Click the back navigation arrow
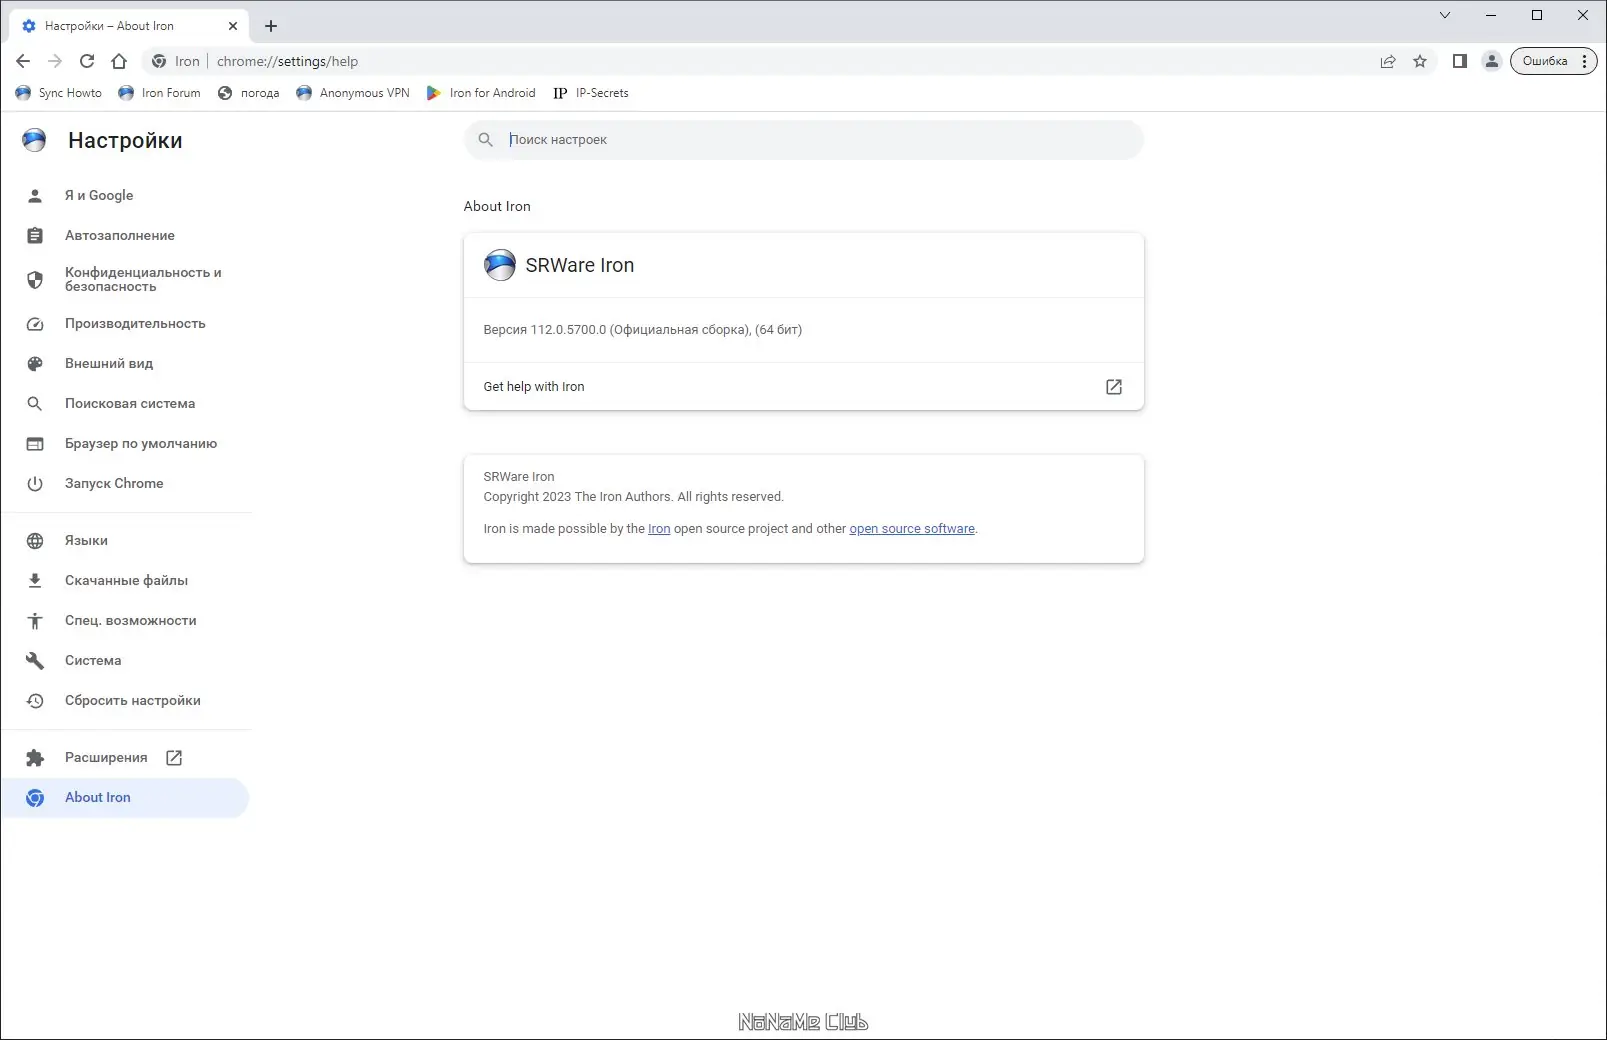 click(22, 61)
